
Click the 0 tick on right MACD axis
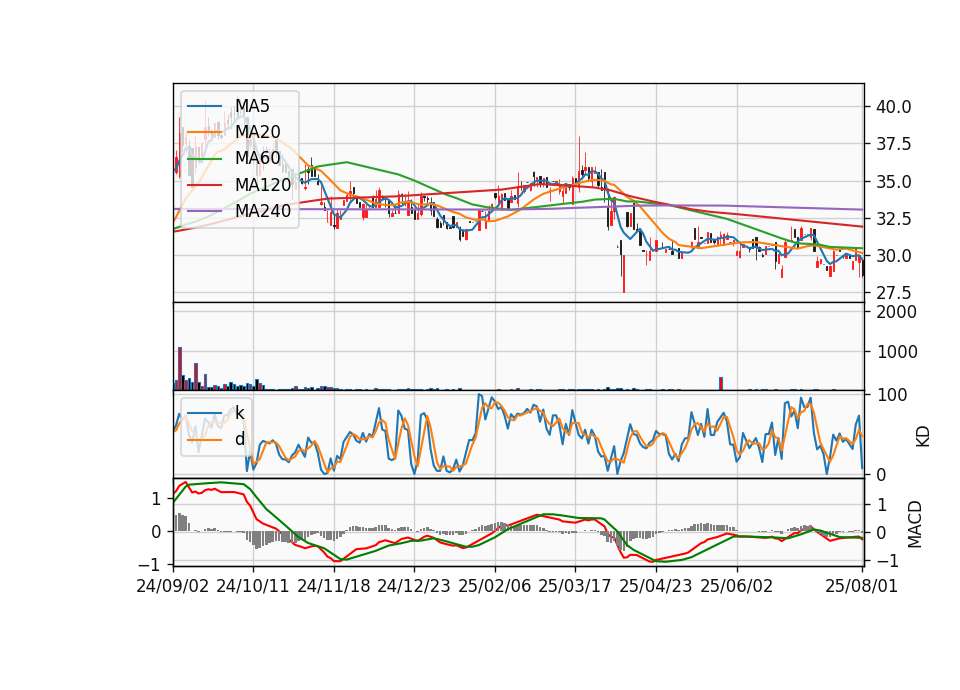pyautogui.click(x=882, y=533)
